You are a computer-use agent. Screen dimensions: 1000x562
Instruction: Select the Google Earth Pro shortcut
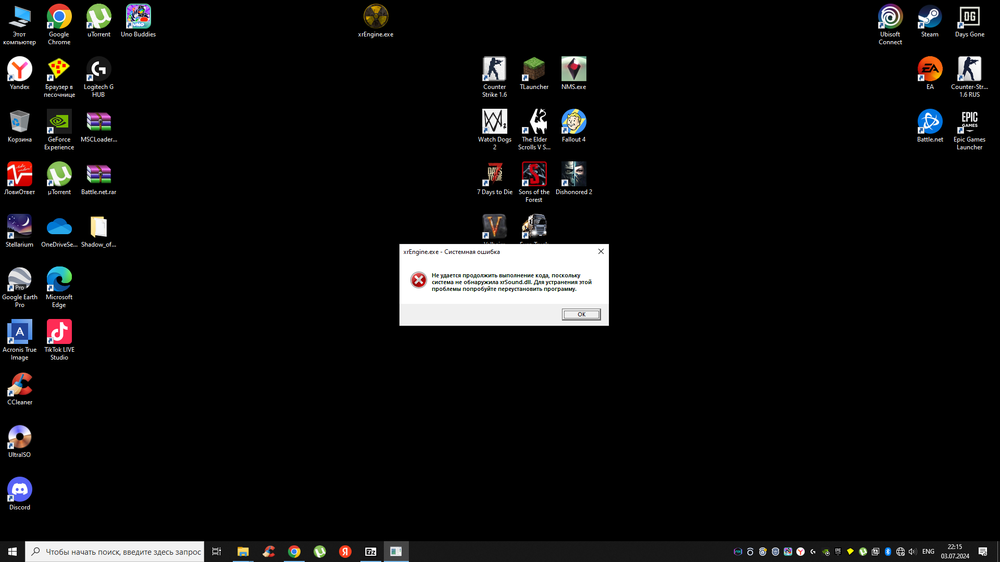point(20,287)
